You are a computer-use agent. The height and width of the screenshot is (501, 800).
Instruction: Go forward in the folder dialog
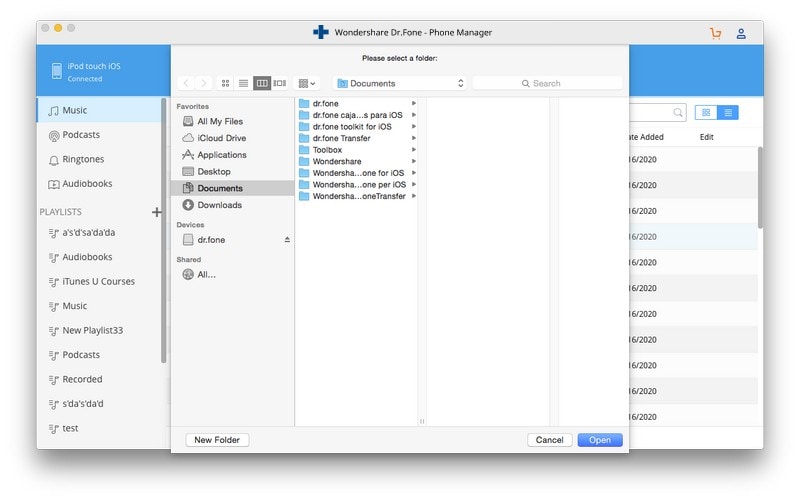203,83
